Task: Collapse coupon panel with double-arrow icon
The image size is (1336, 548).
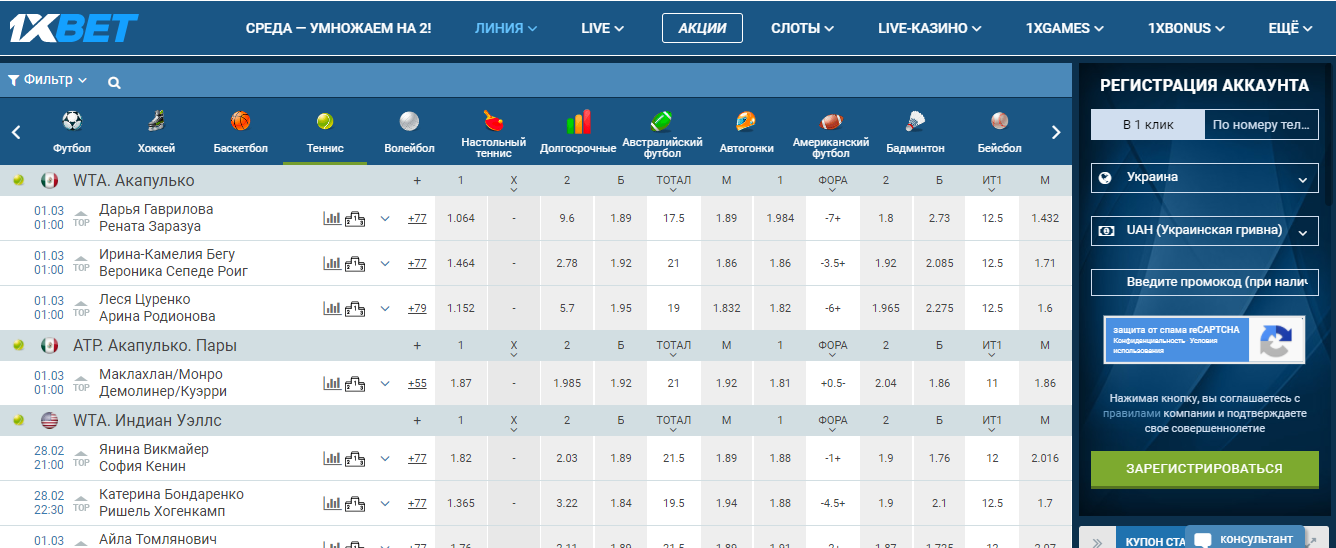Action: pyautogui.click(x=1095, y=541)
